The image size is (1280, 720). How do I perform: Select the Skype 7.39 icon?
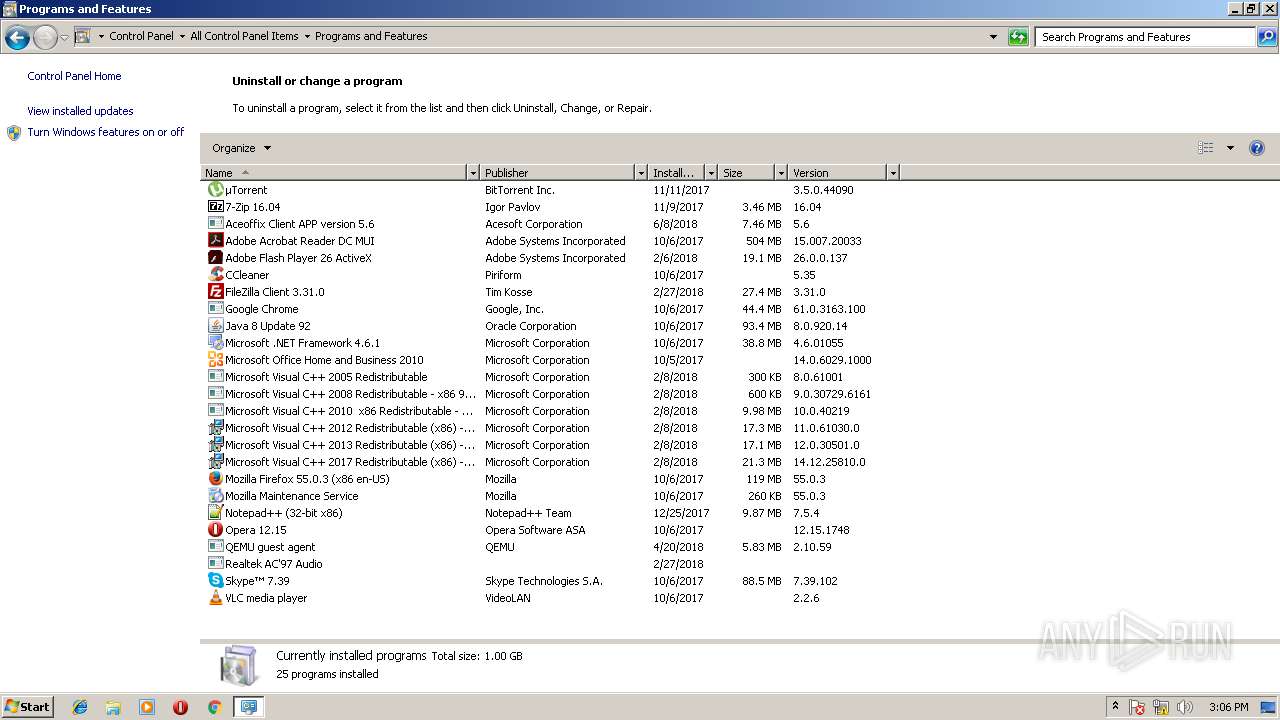pyautogui.click(x=215, y=581)
